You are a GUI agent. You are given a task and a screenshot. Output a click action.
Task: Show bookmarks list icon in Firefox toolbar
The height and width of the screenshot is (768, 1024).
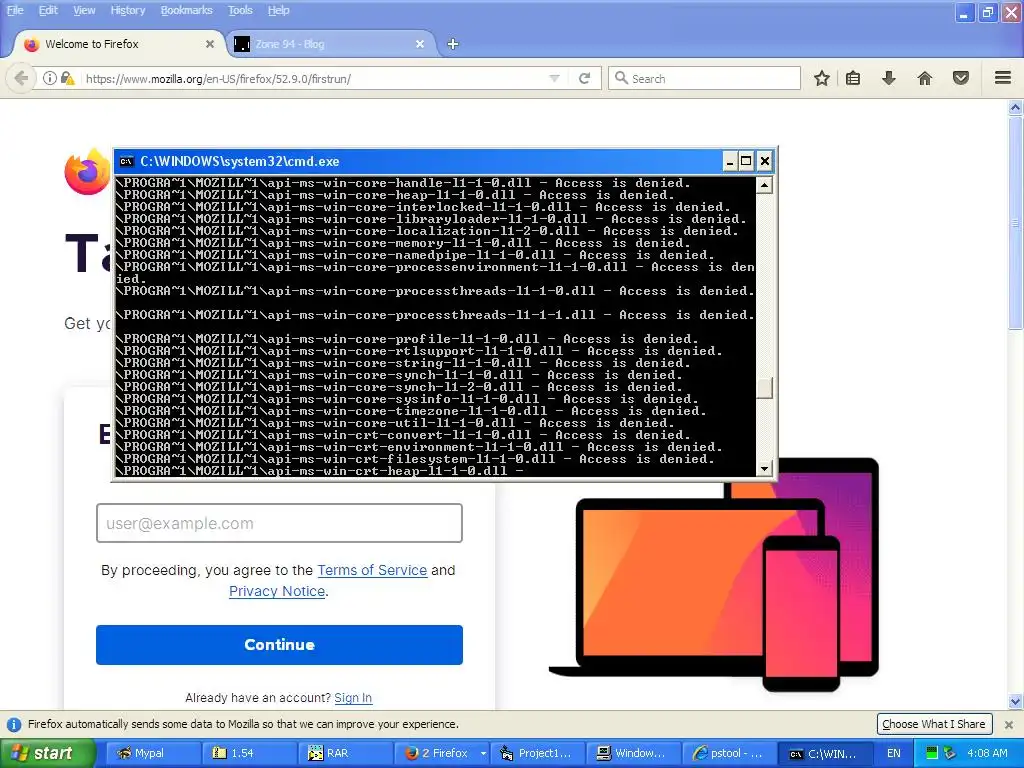(853, 78)
